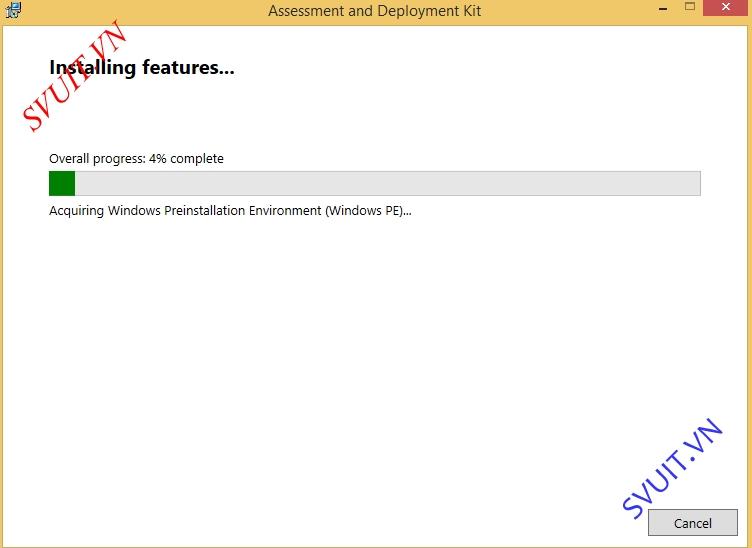Click the overall progress bar
The image size is (752, 548).
(x=375, y=183)
